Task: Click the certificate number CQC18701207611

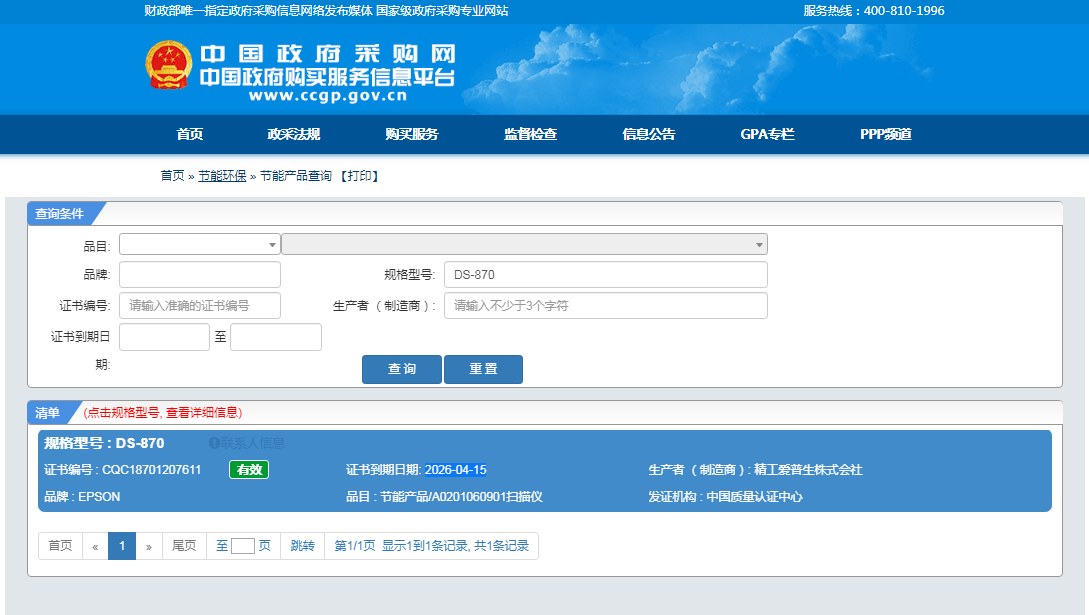Action: (151, 470)
